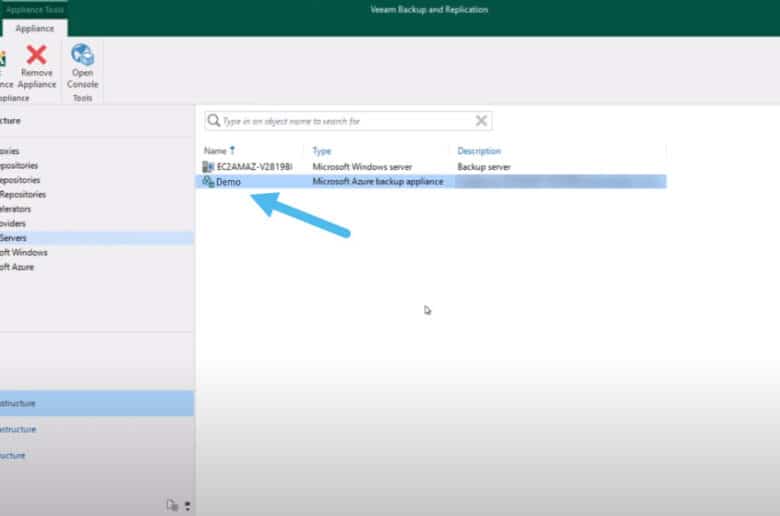Select the Proxies tree item
780x516 pixels.
click(9, 151)
